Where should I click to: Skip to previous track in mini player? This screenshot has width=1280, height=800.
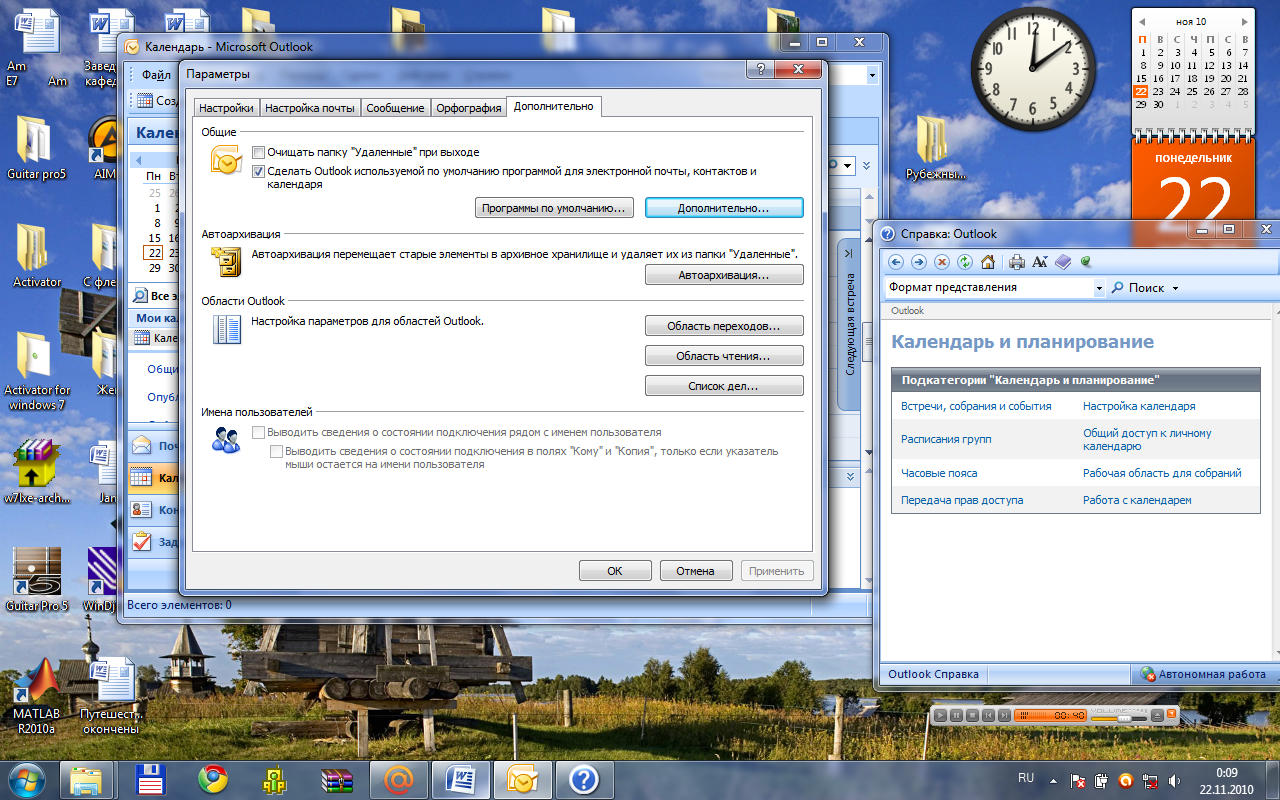(988, 715)
